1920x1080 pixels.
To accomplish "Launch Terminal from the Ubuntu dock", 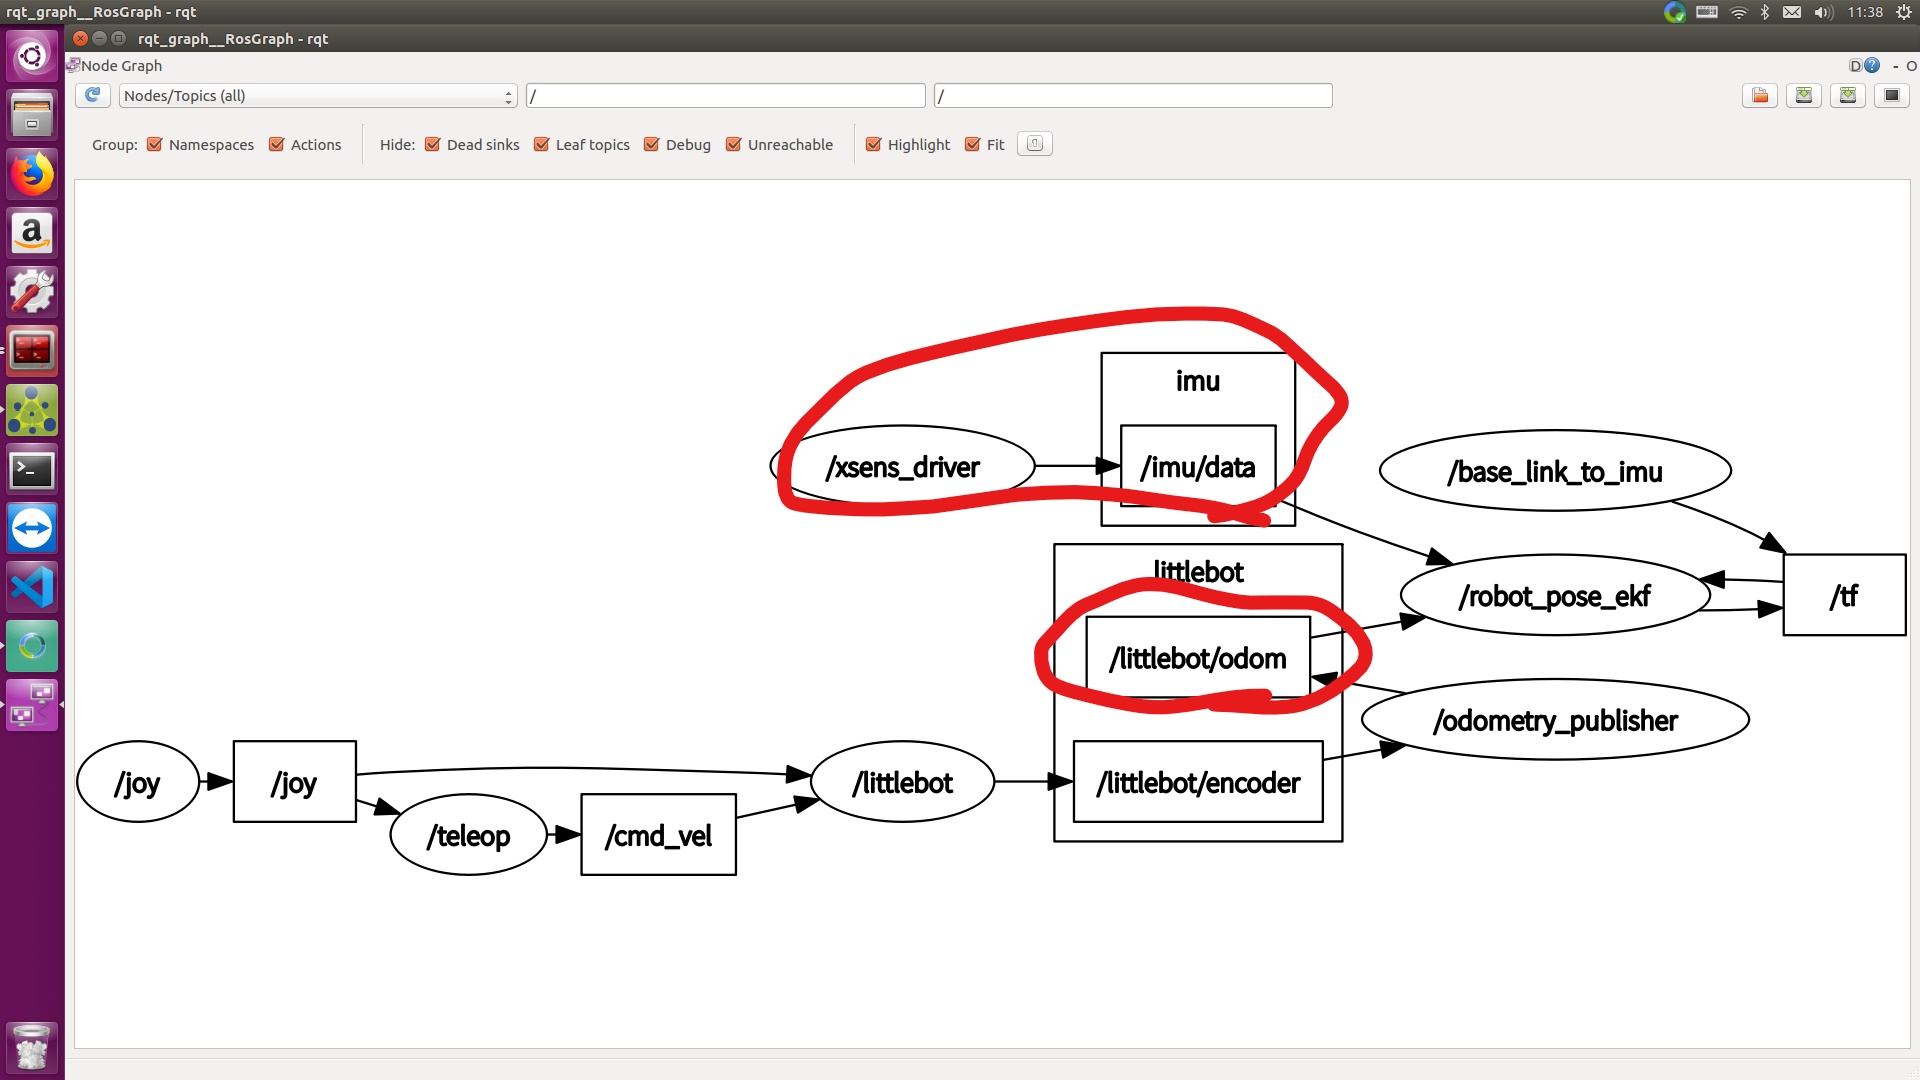I will click(32, 469).
